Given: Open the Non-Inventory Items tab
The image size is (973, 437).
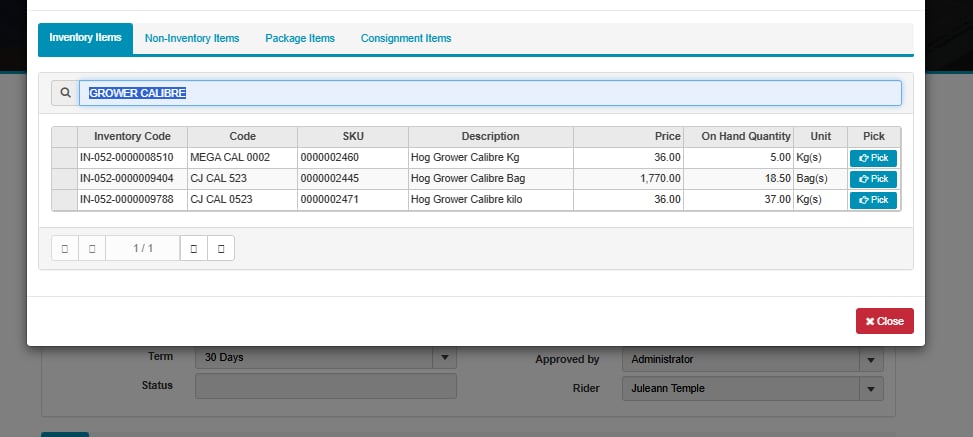Looking at the screenshot, I should click(x=192, y=38).
